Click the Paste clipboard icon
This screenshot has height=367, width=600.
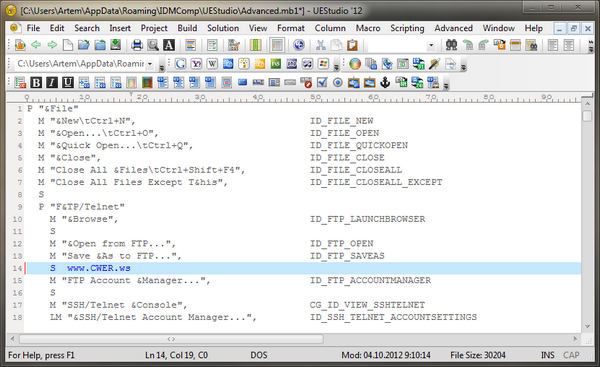click(352, 45)
